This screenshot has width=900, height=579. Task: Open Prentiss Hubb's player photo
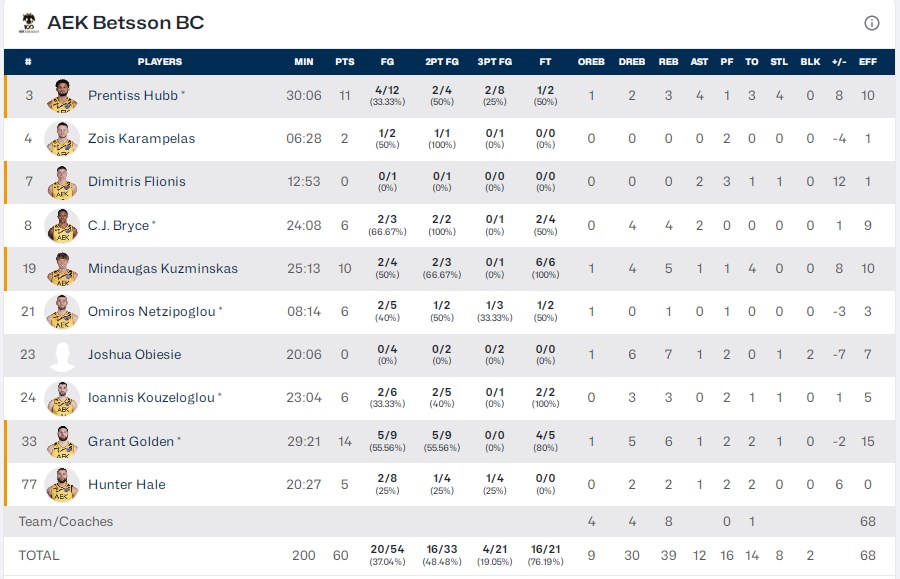pyautogui.click(x=62, y=96)
